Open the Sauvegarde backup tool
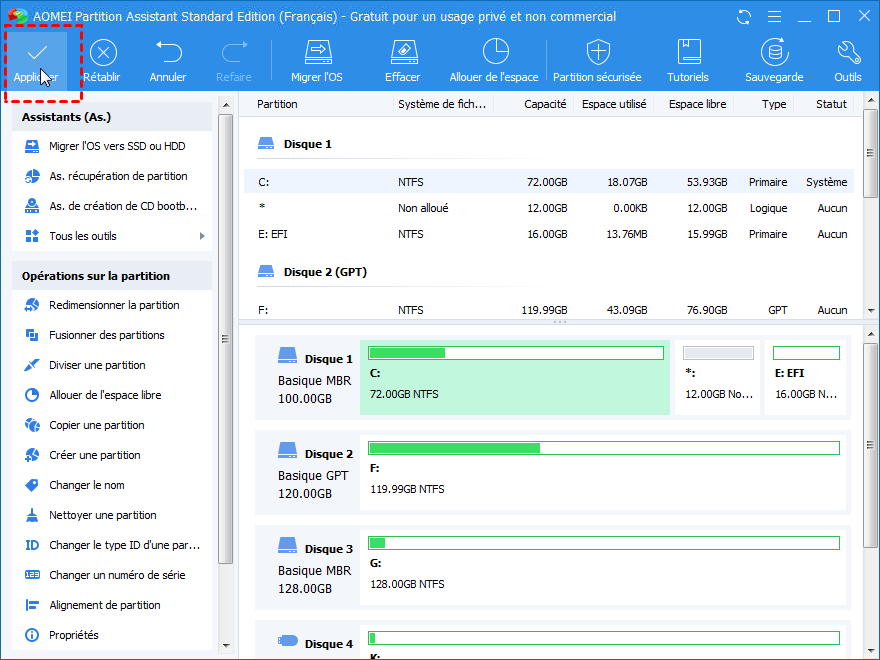 click(773, 52)
